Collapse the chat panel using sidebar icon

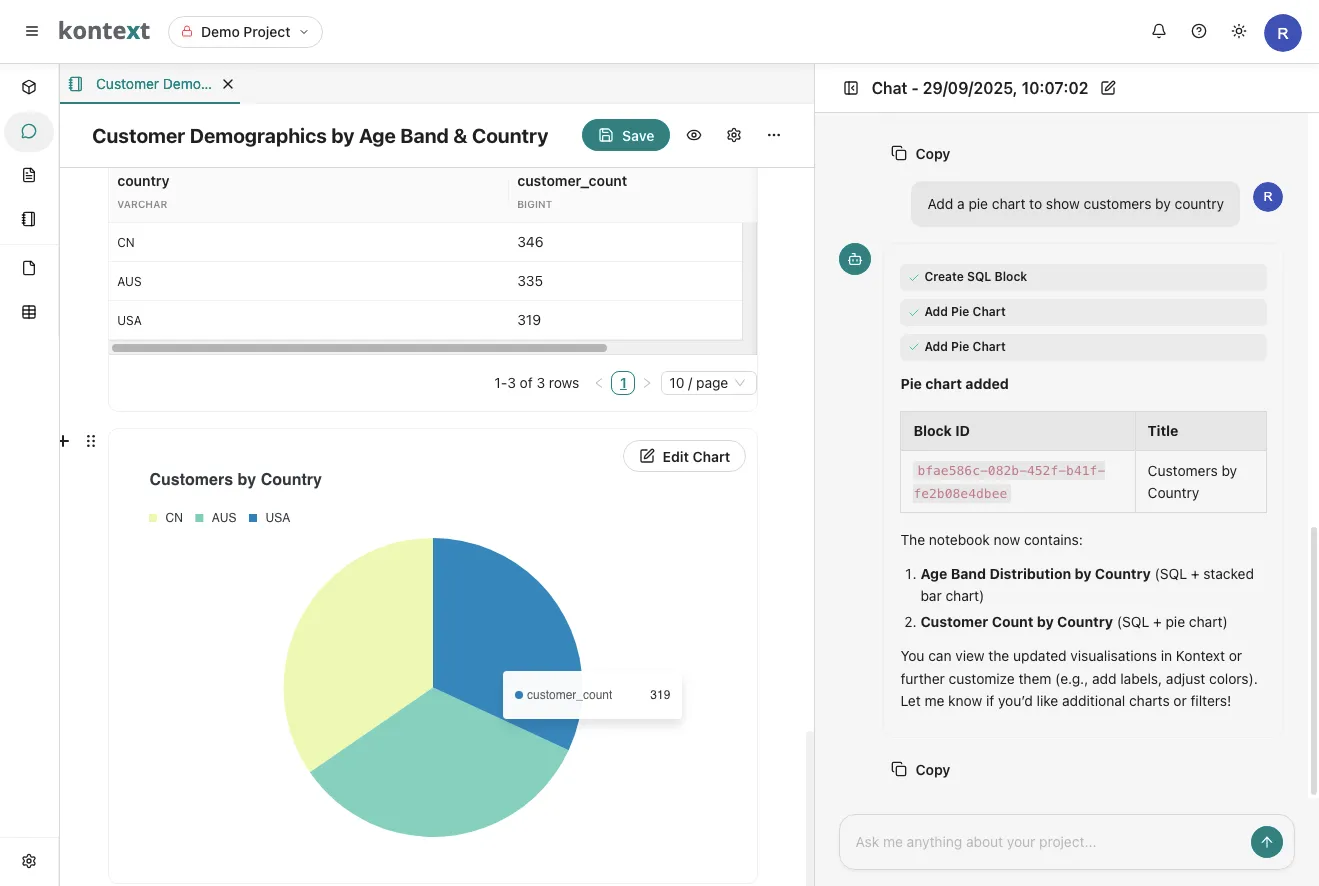[851, 88]
